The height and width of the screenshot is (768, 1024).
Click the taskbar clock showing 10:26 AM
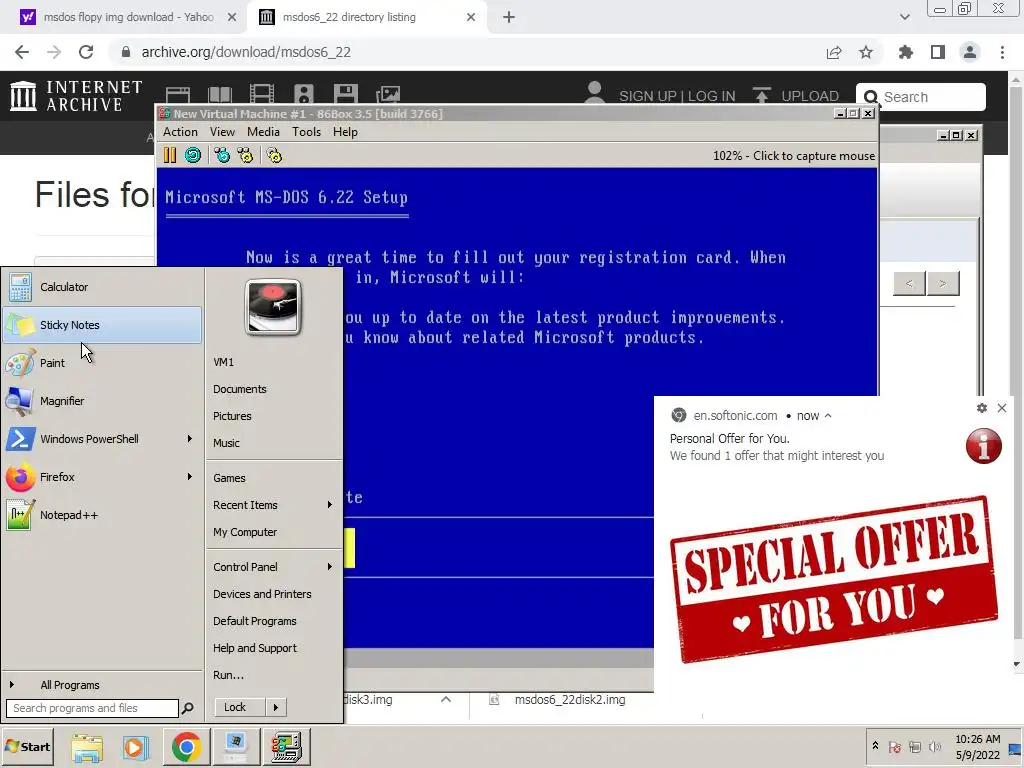pyautogui.click(x=978, y=747)
